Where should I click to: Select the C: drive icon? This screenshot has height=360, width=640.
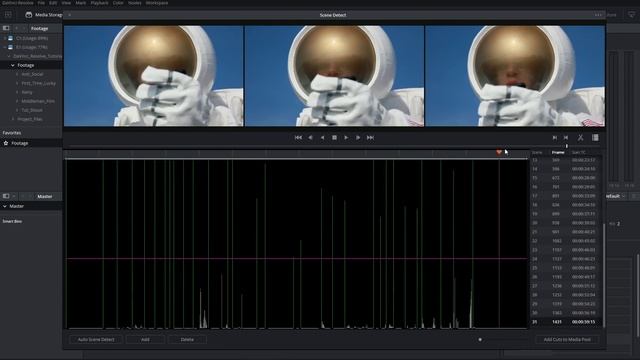point(11,38)
